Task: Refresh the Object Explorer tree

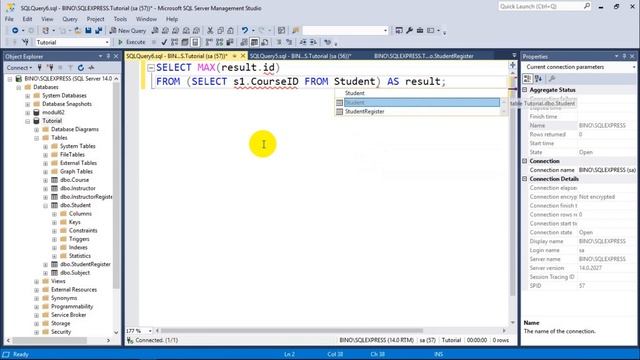Action: tap(81, 68)
